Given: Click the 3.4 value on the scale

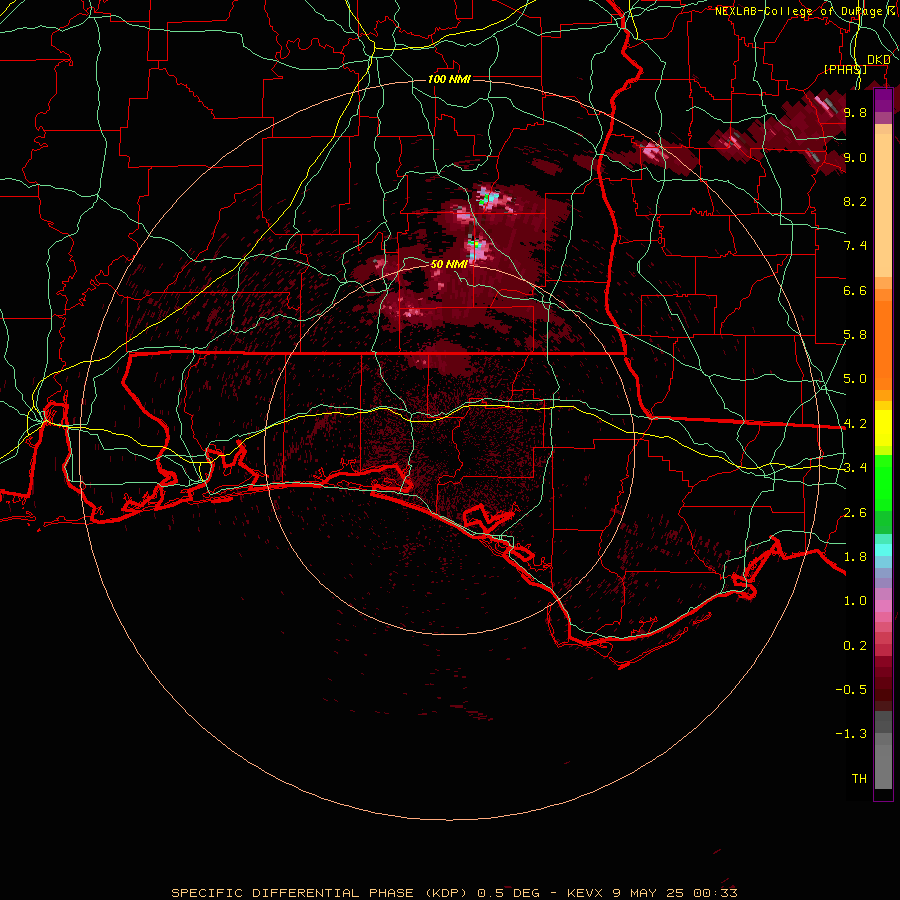Looking at the screenshot, I should (x=855, y=468).
